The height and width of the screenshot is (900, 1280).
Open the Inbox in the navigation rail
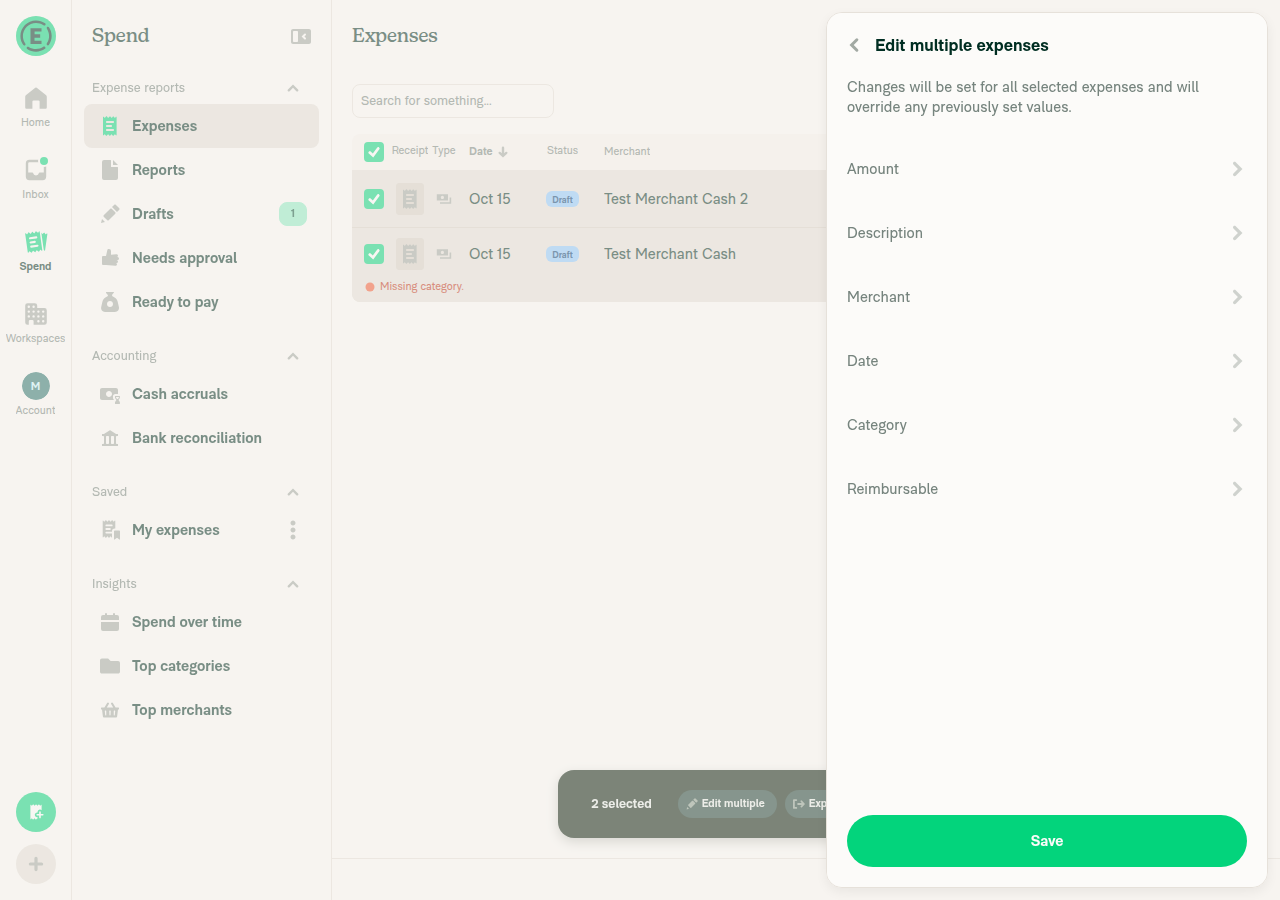coord(35,180)
